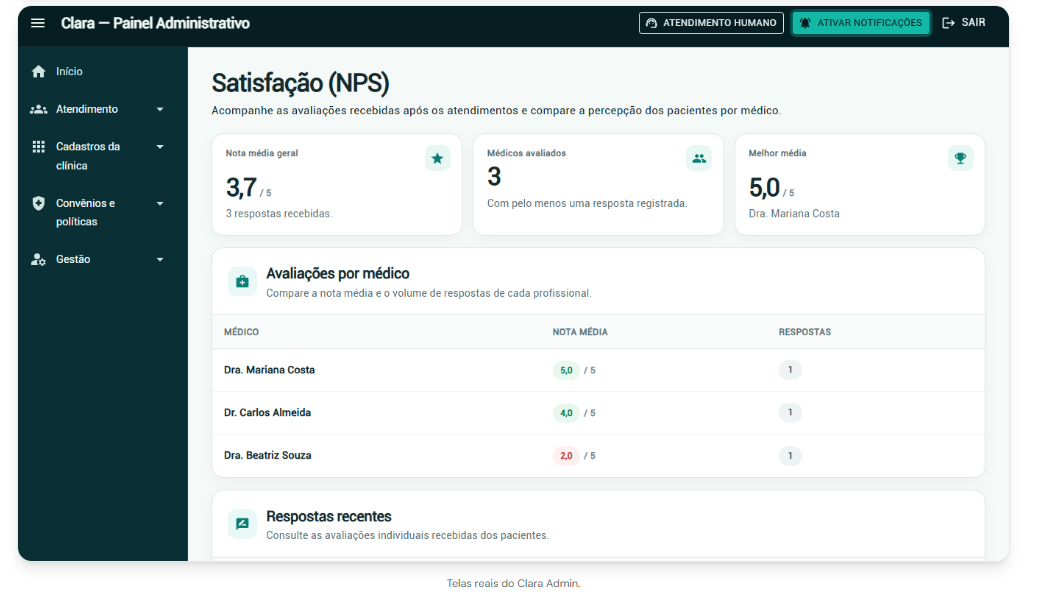
Task: Click the Avaliações por médico heading
Action: 338,273
